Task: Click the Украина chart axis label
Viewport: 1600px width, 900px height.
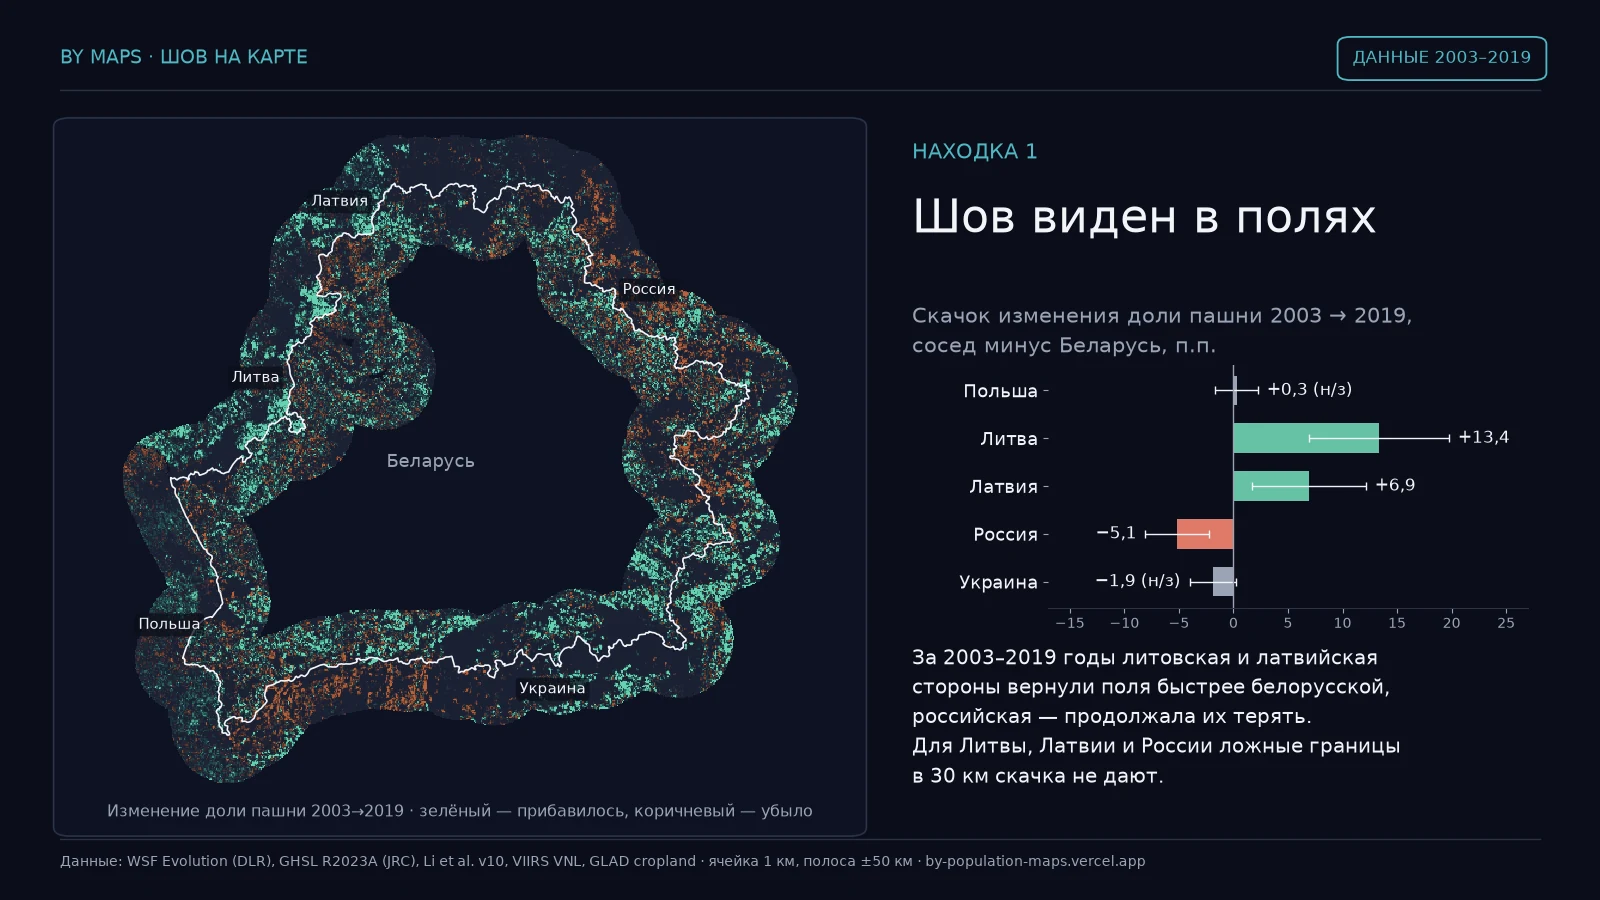Action: pos(999,582)
